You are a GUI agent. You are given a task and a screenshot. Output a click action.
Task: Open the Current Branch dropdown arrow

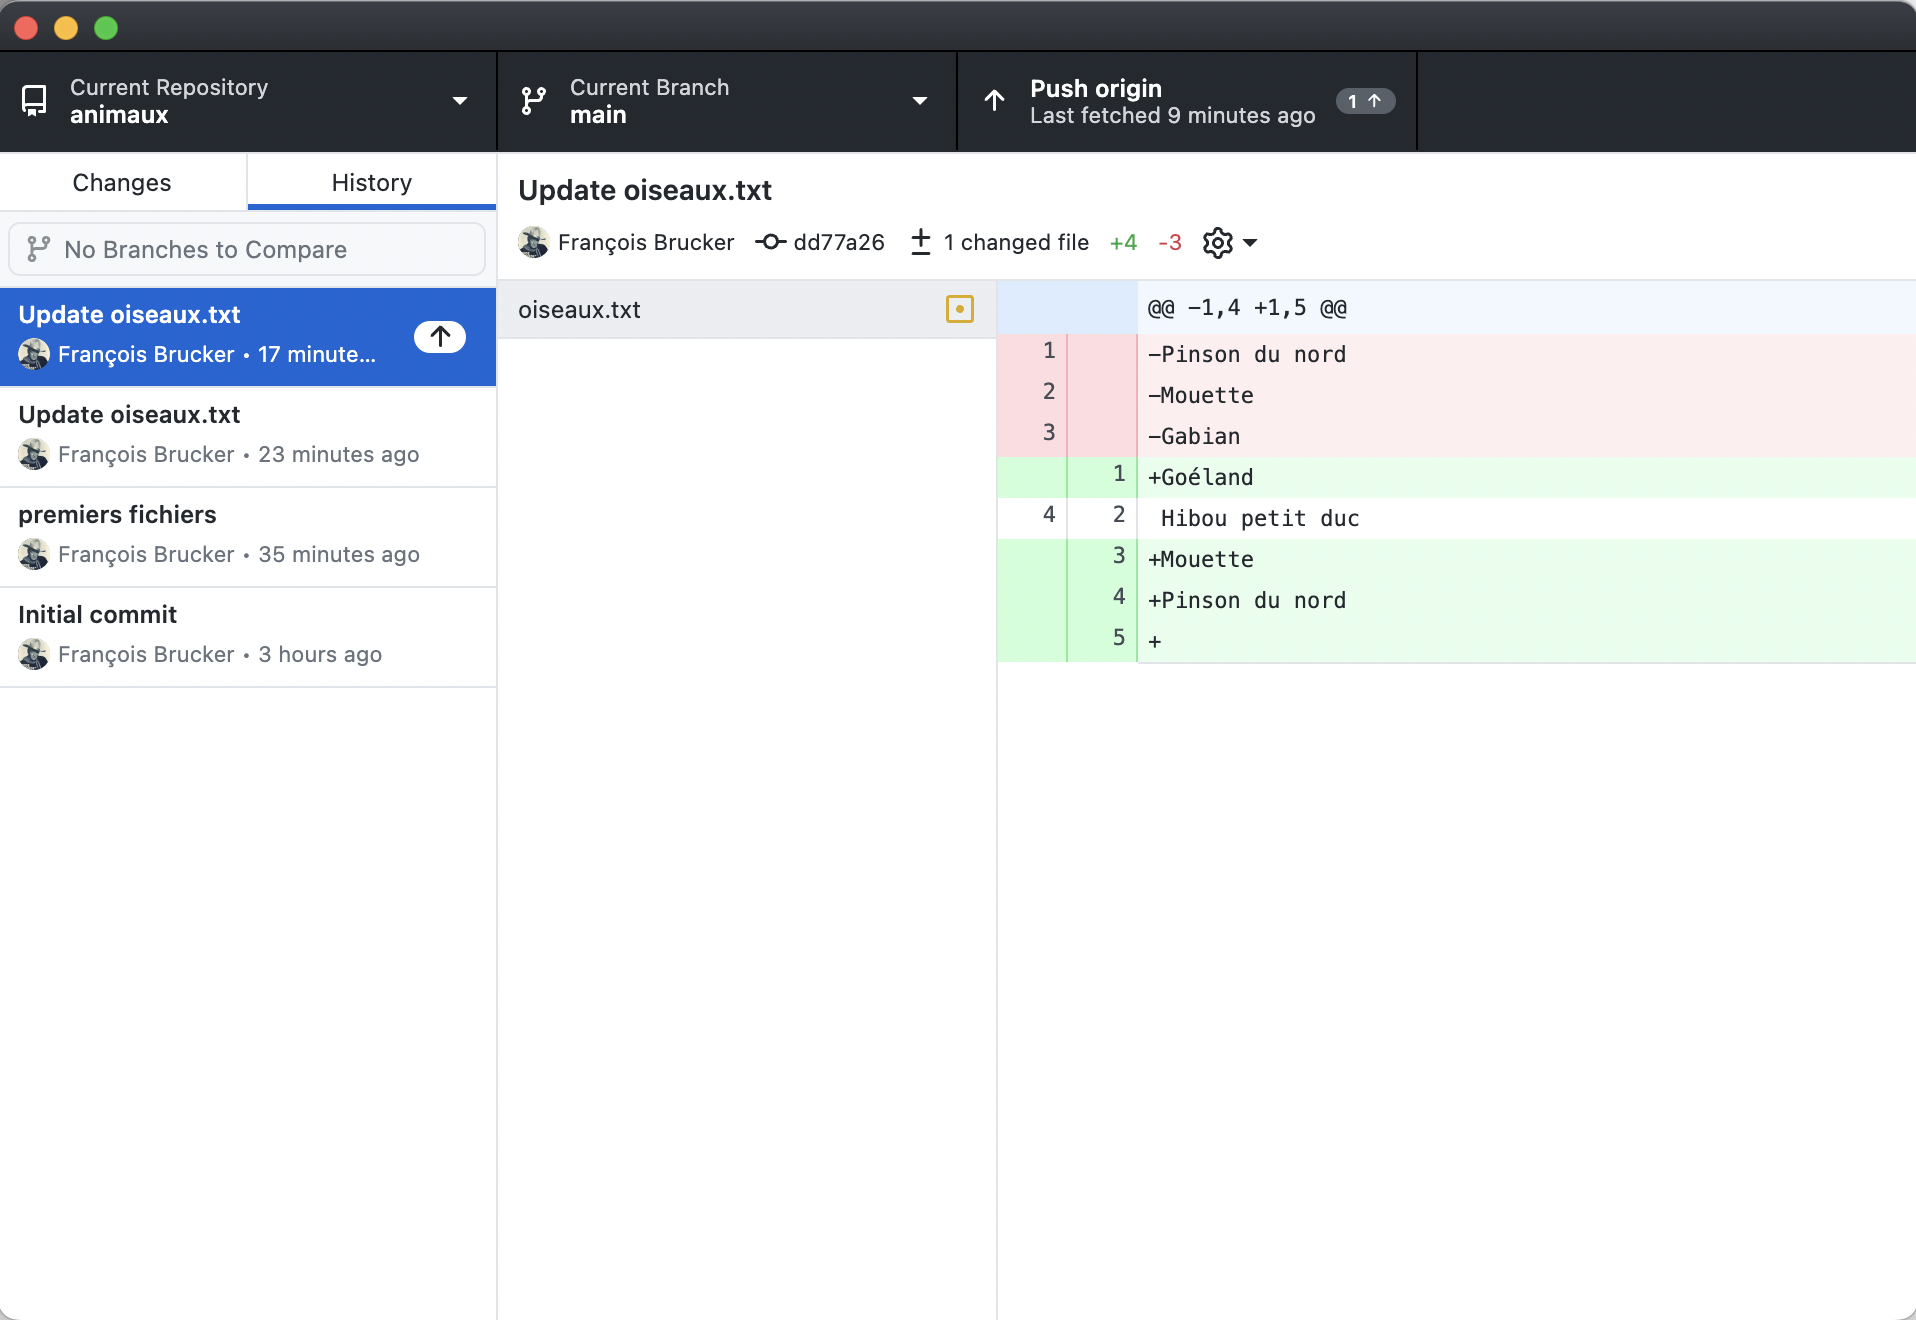tap(920, 101)
